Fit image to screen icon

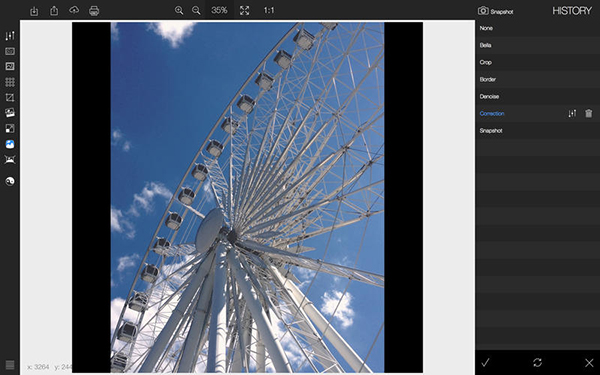pyautogui.click(x=245, y=10)
